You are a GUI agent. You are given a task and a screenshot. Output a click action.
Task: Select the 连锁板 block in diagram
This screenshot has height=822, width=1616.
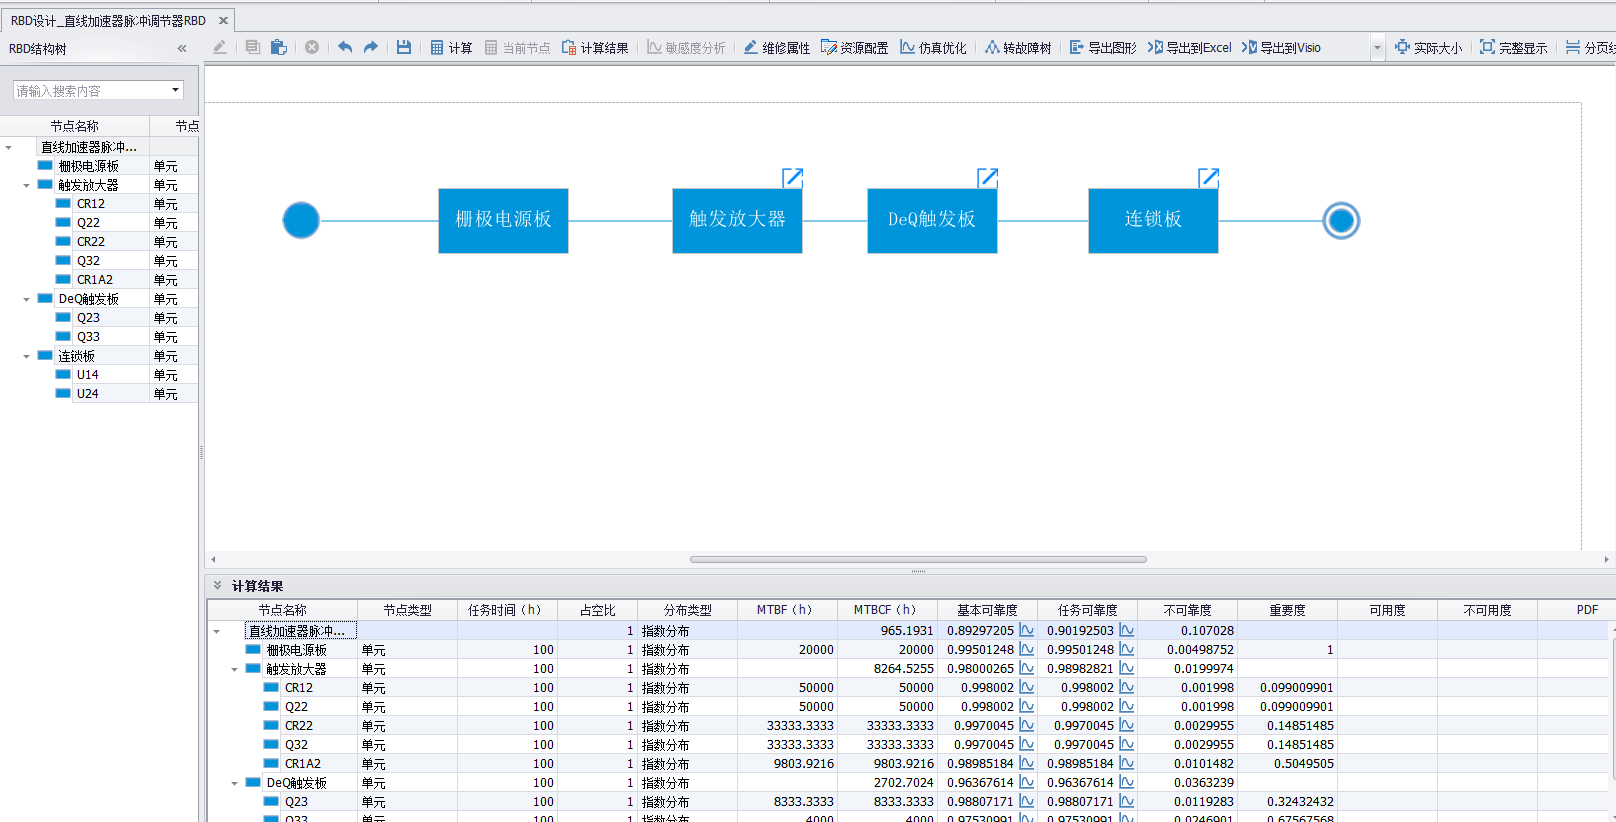(1153, 220)
